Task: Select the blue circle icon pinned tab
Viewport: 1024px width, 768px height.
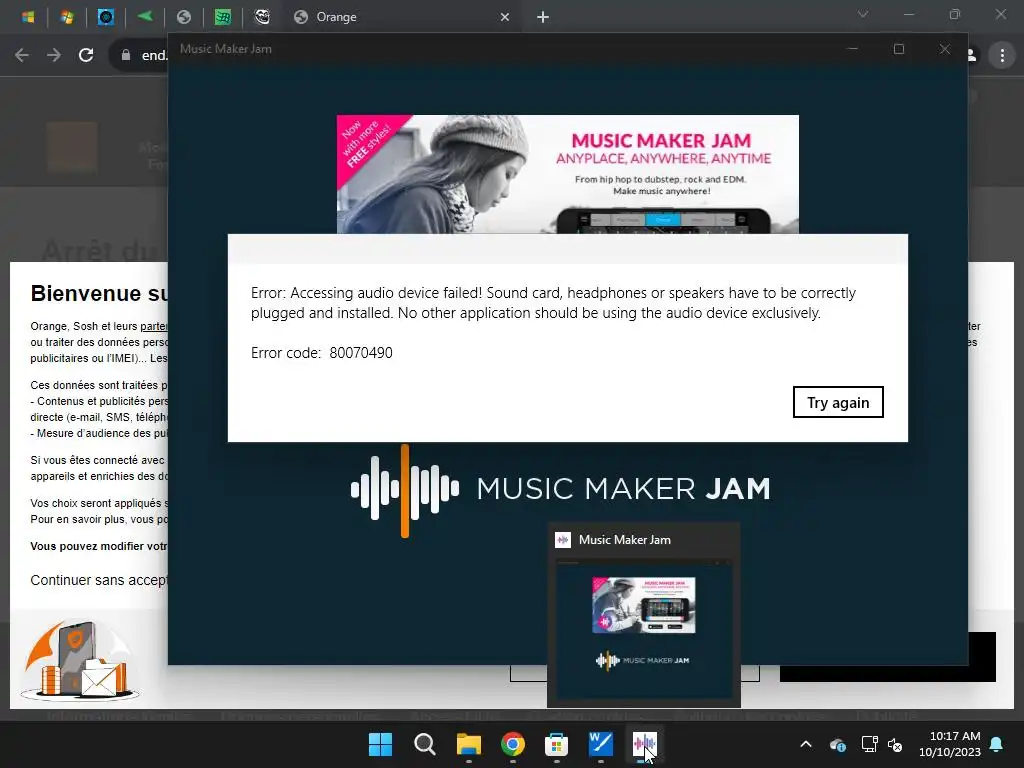Action: click(x=106, y=17)
